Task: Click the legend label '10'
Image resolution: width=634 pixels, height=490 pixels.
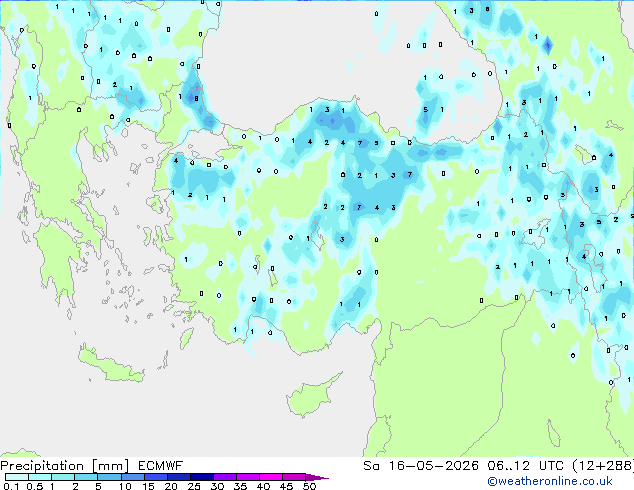Action: coord(125,486)
